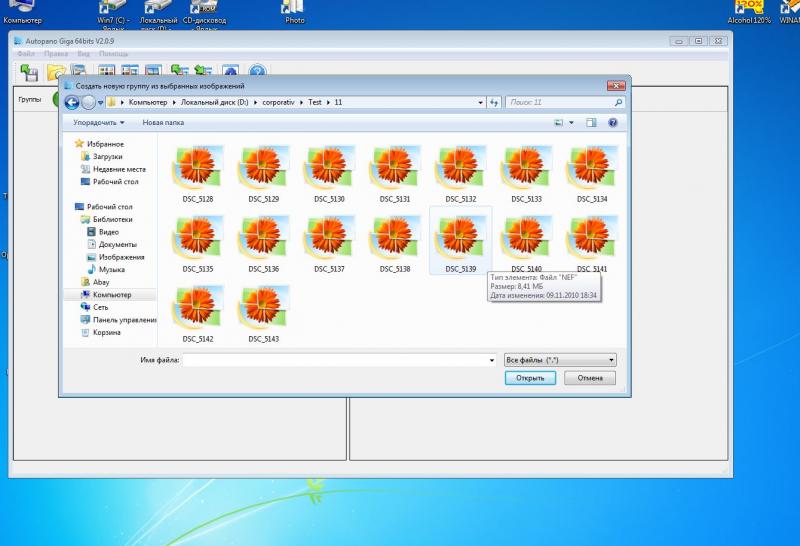Viewport: 800px width, 546px height.
Task: Open Сеть network icon in sidebar
Action: (x=86, y=307)
